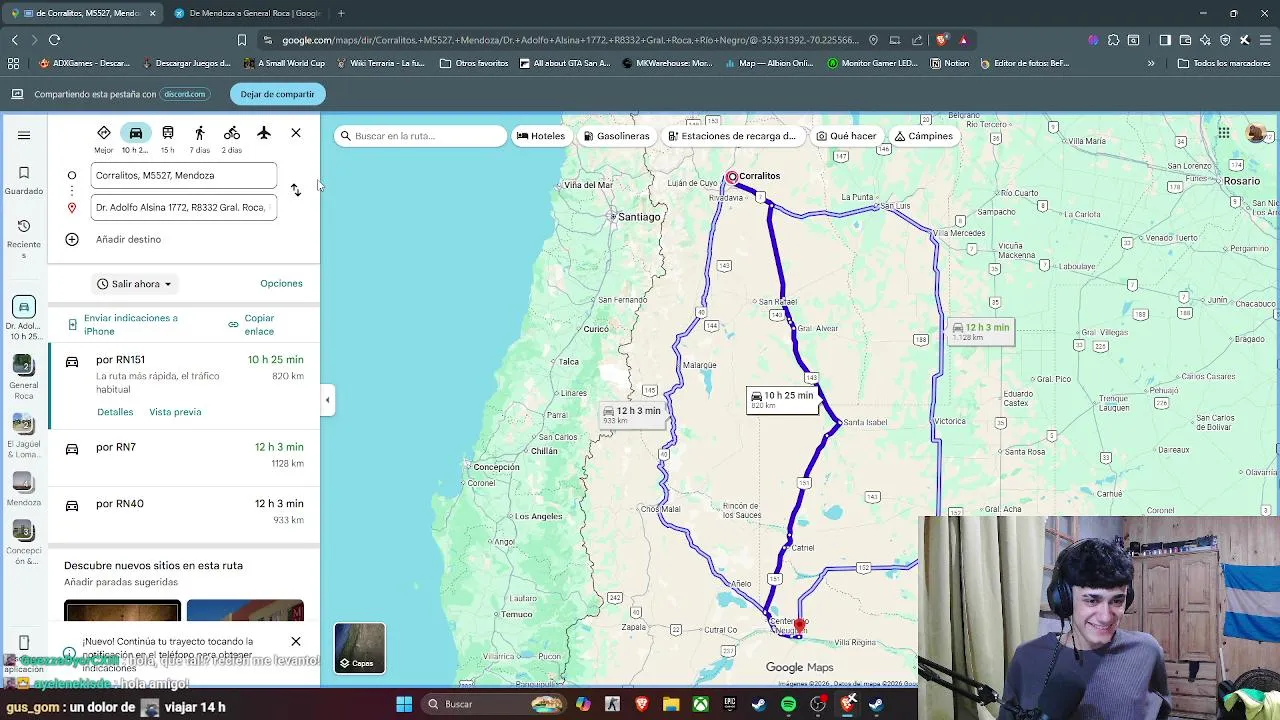Open Spotify from the taskbar

click(789, 705)
